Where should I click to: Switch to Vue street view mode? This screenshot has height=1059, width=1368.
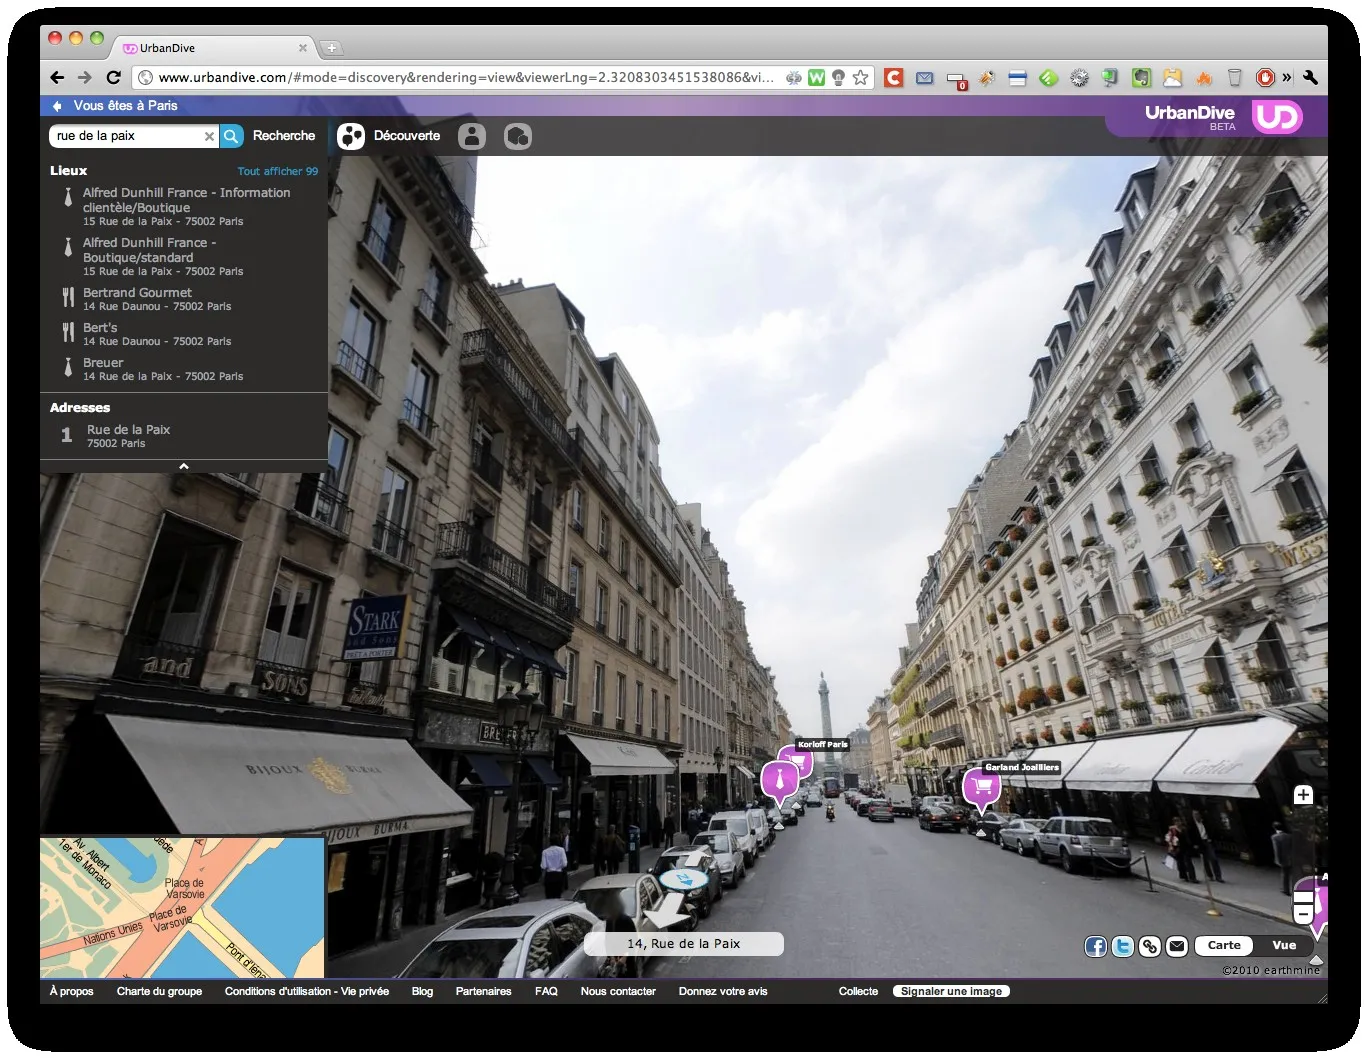pyautogui.click(x=1284, y=946)
